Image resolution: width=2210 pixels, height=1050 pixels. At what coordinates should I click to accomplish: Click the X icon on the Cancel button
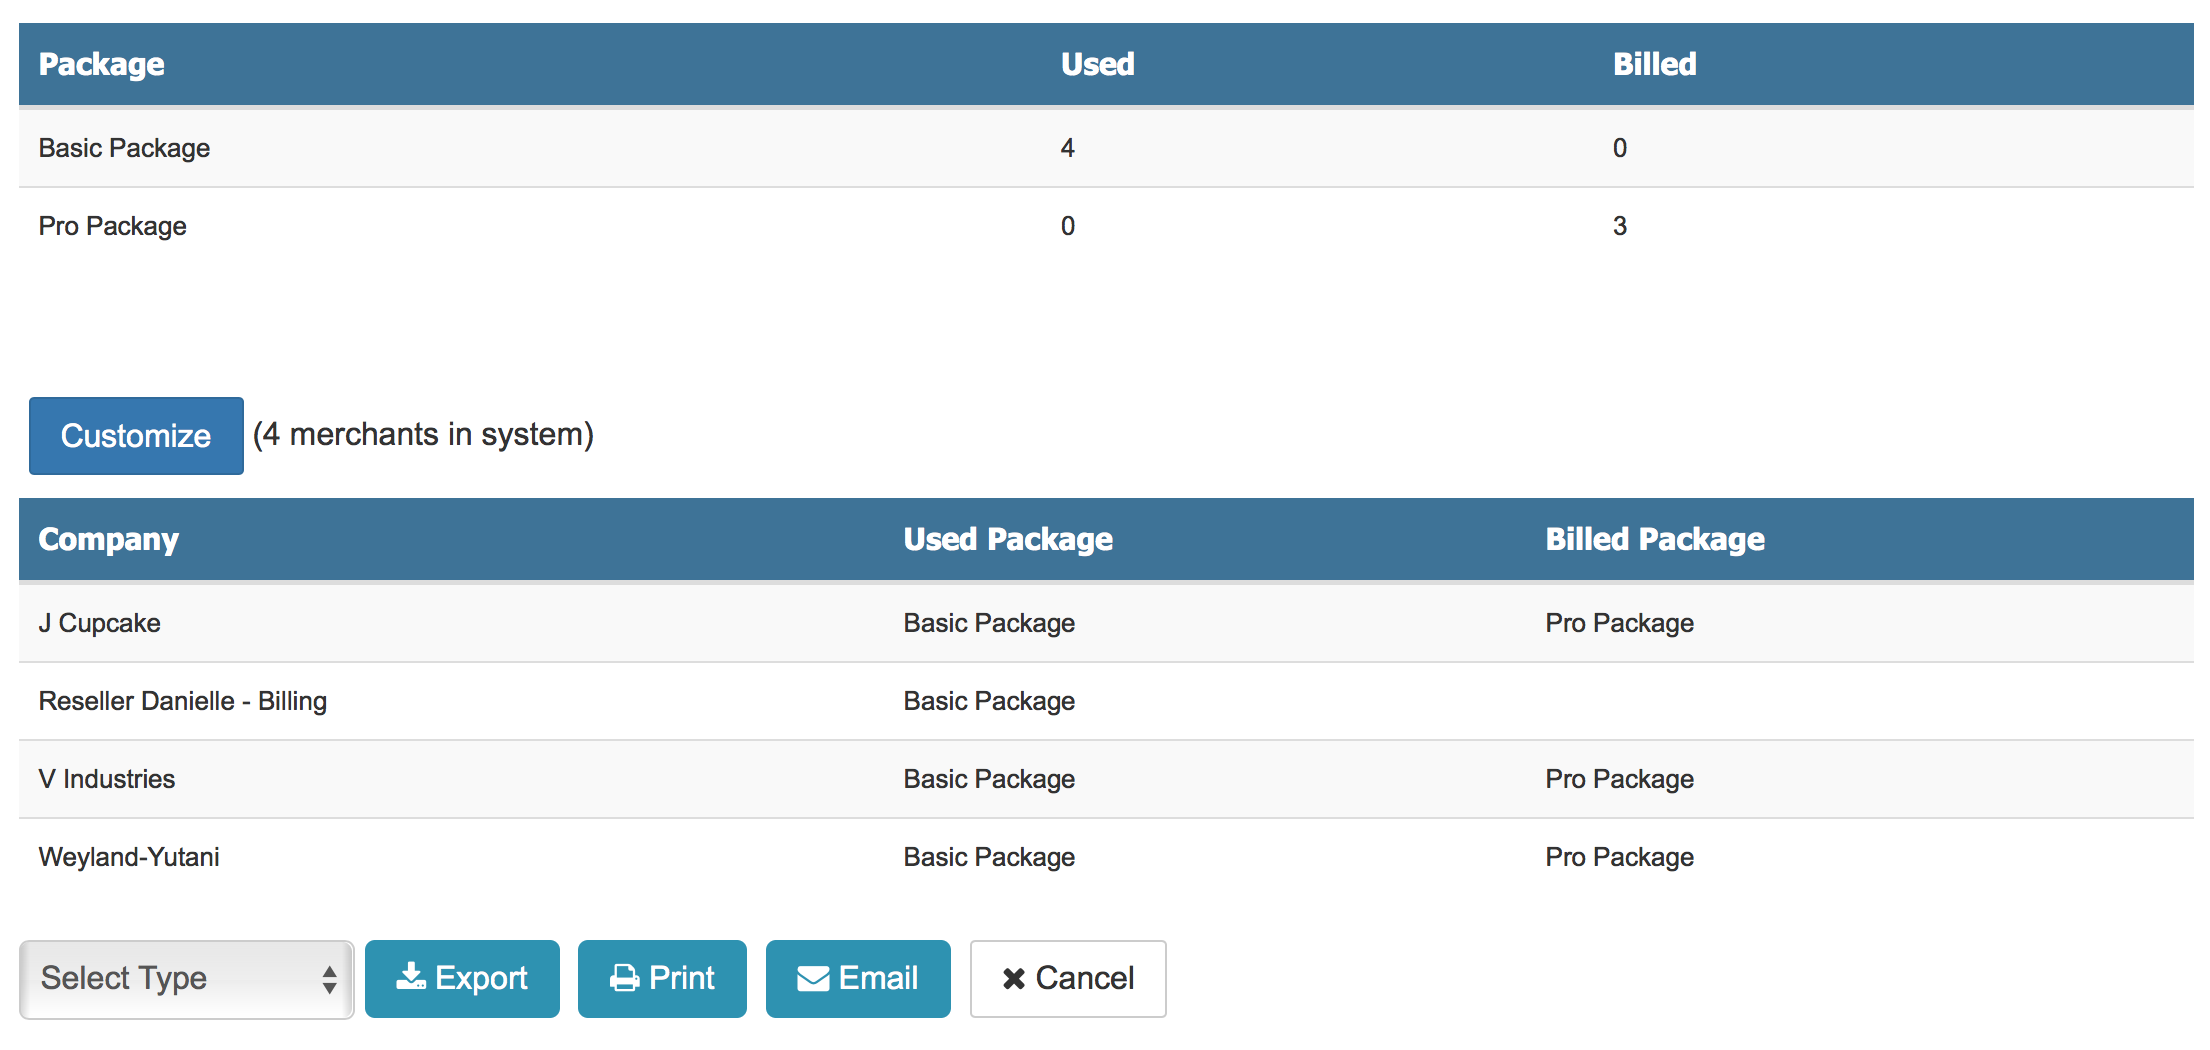[1013, 978]
